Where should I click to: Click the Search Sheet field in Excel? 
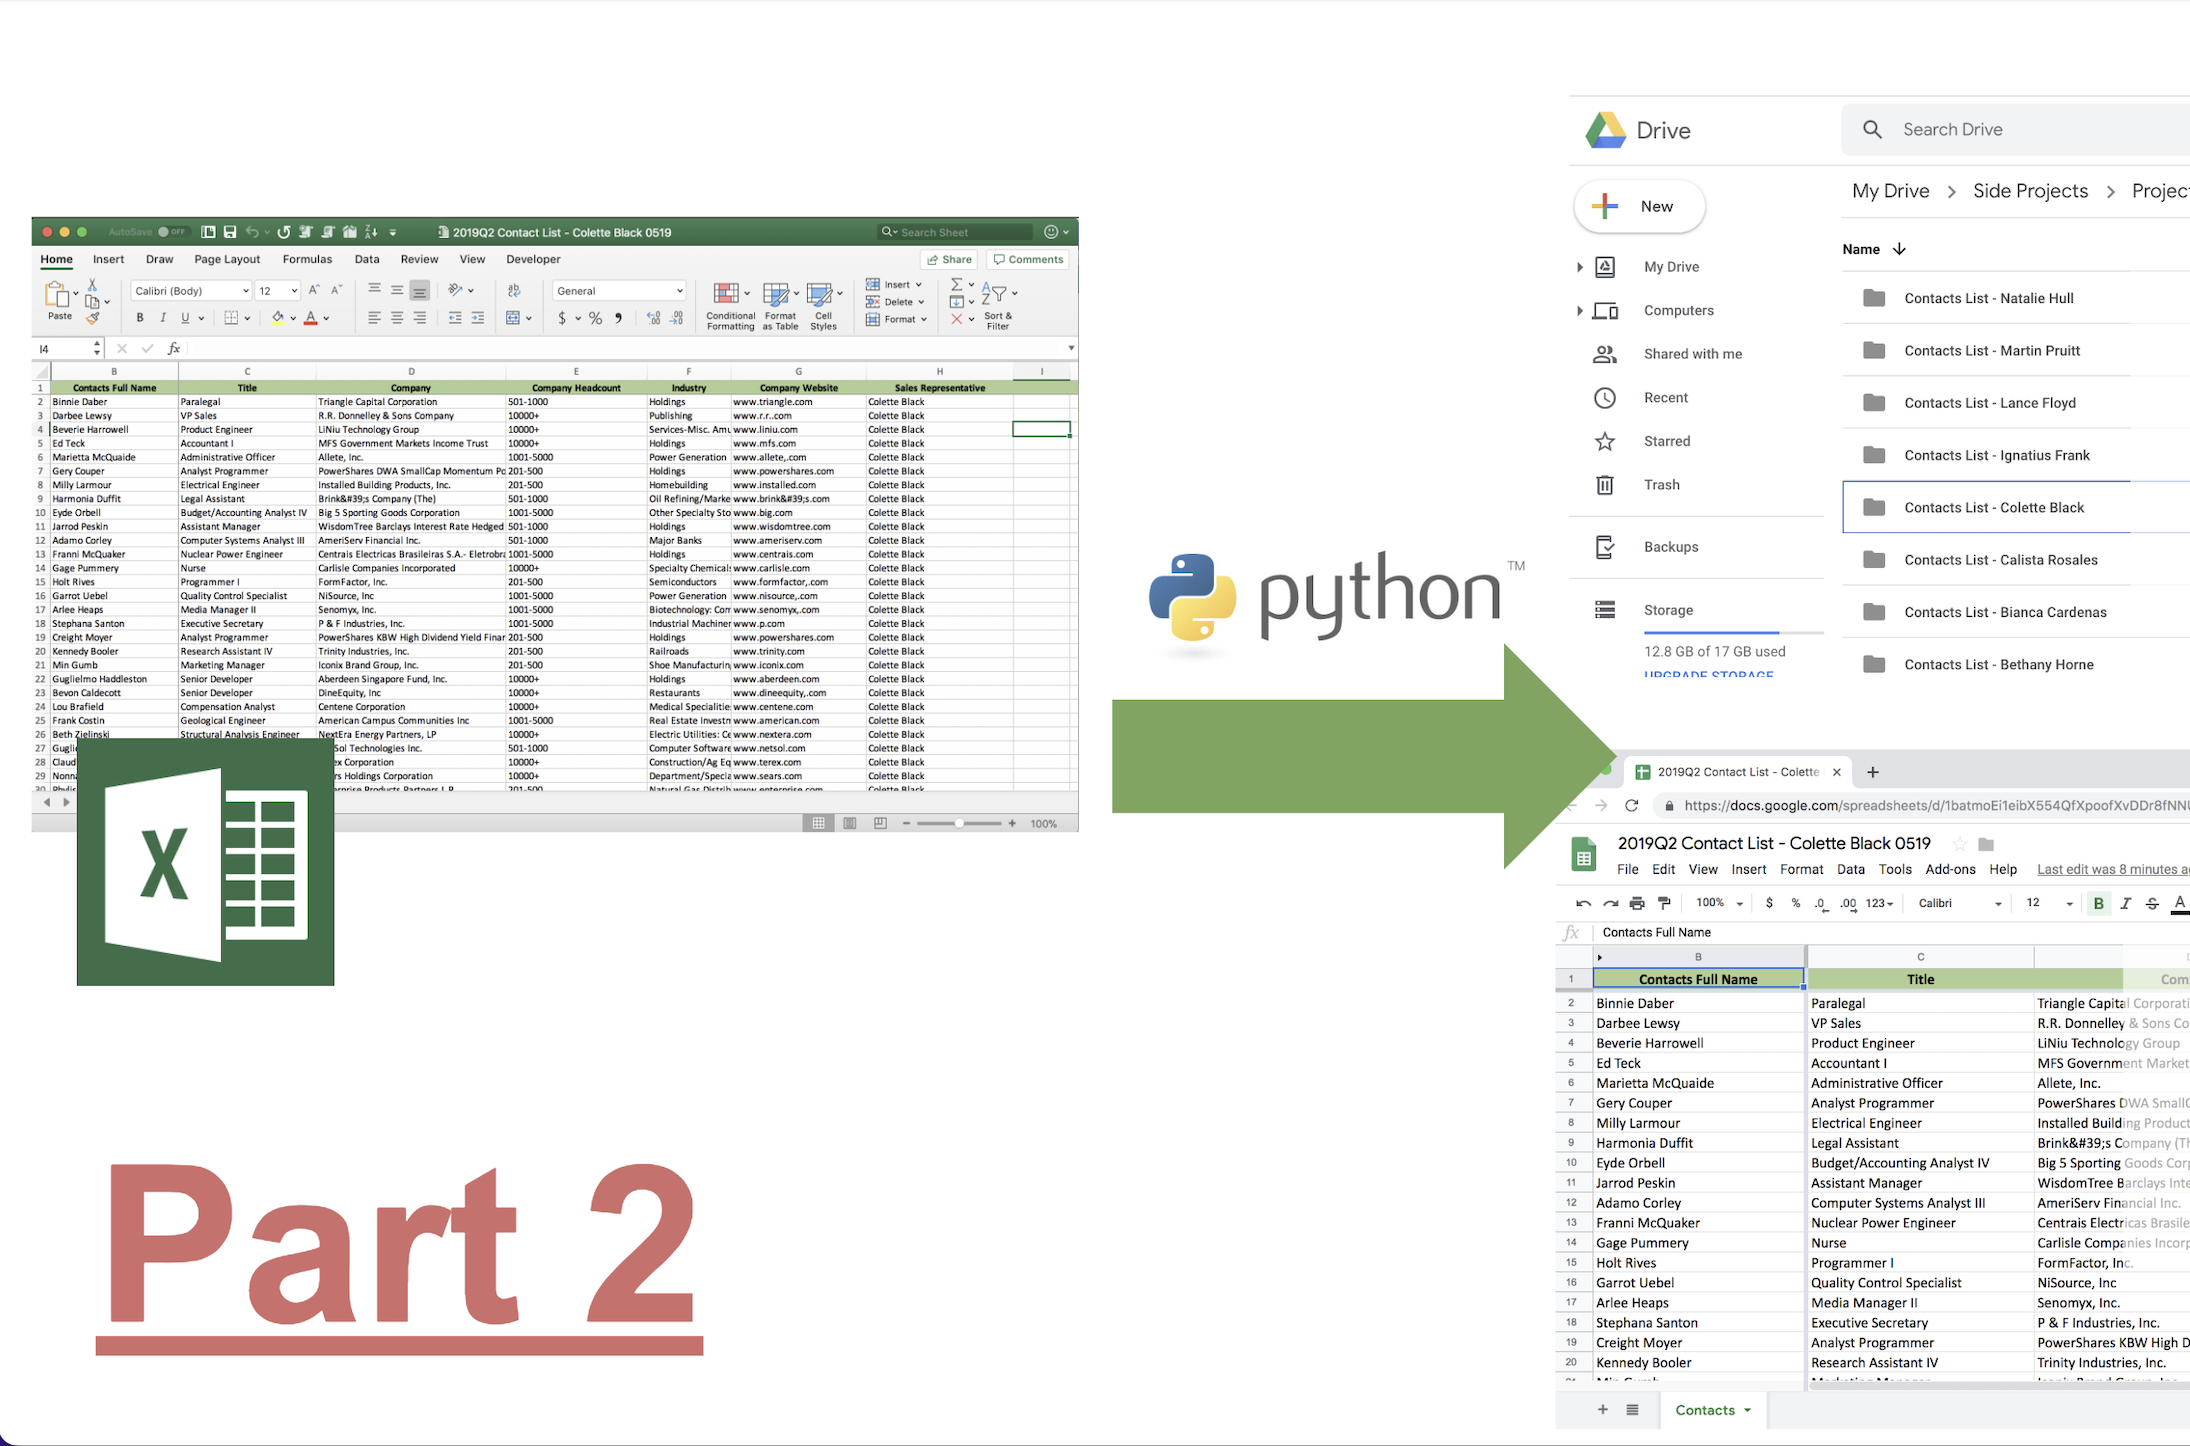pyautogui.click(x=955, y=232)
